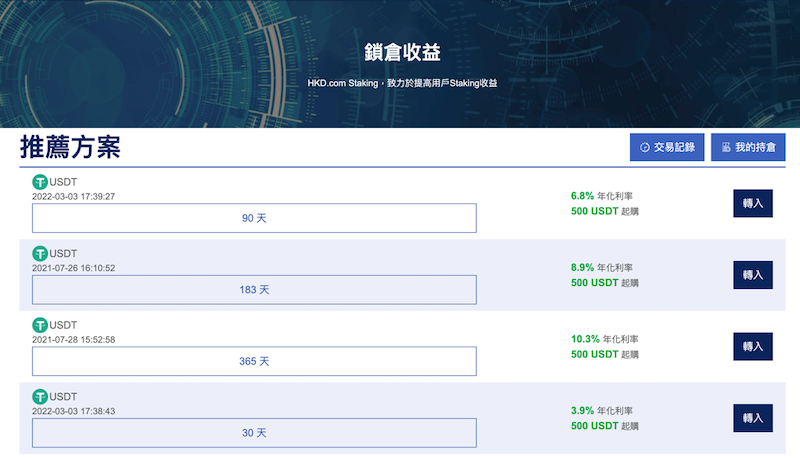Click the 8.9% 年化利率 text
The image size is (800, 458).
click(x=602, y=267)
